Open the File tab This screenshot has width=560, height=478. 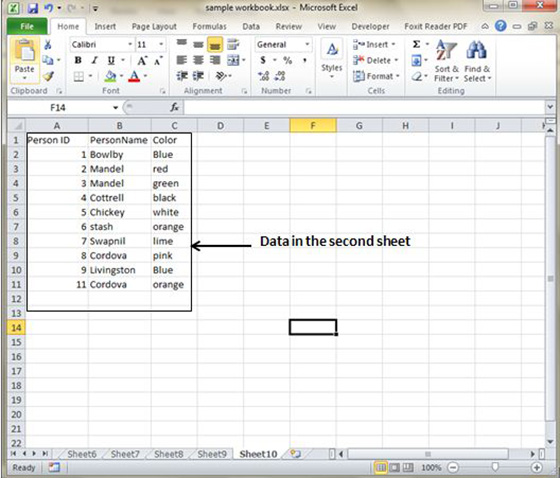click(27, 26)
